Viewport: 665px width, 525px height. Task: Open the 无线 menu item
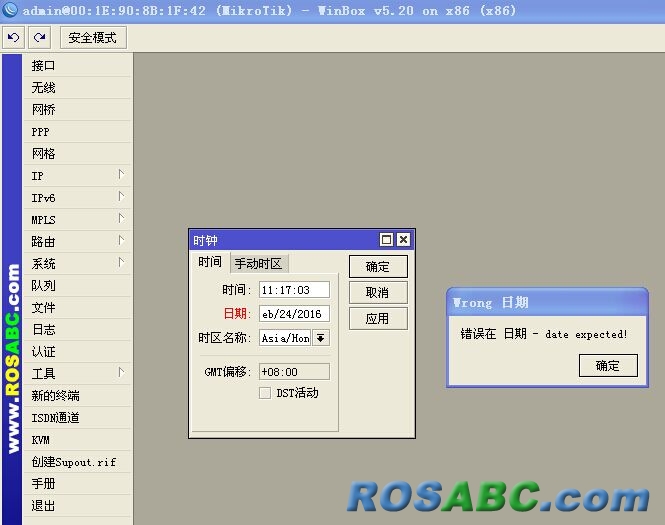(x=78, y=88)
